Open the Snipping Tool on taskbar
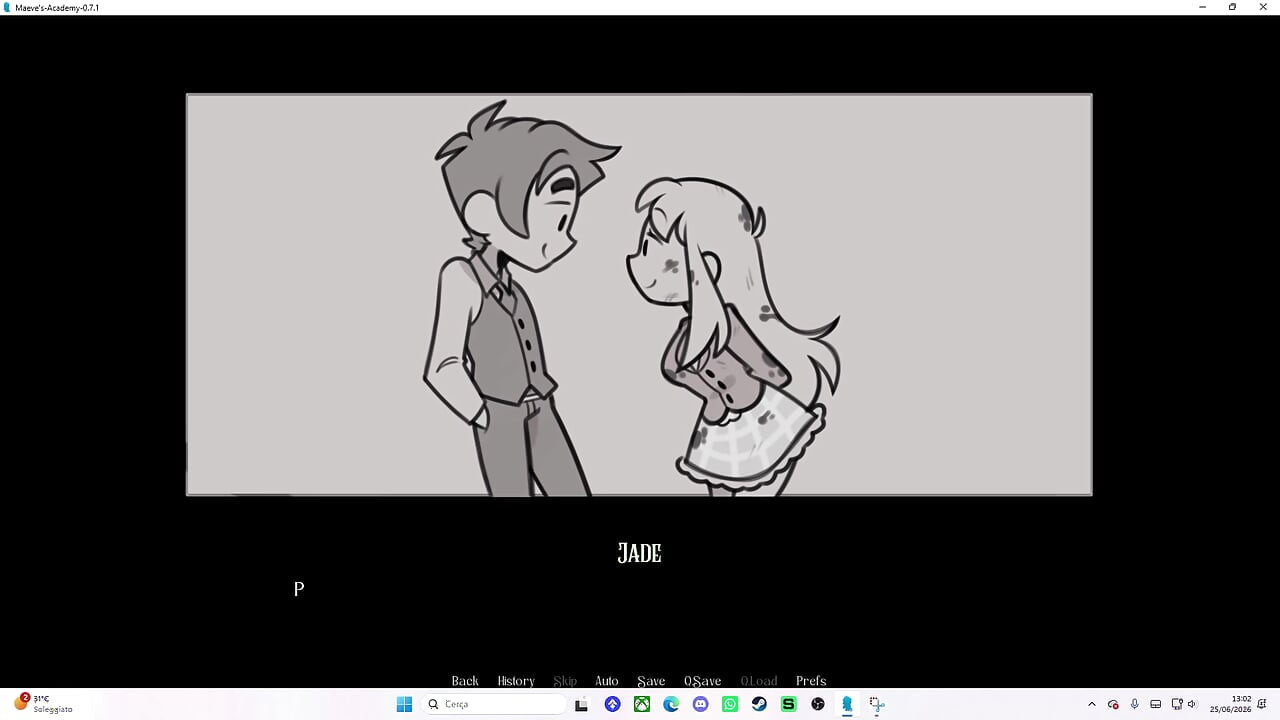The width and height of the screenshot is (1280, 720). [877, 704]
